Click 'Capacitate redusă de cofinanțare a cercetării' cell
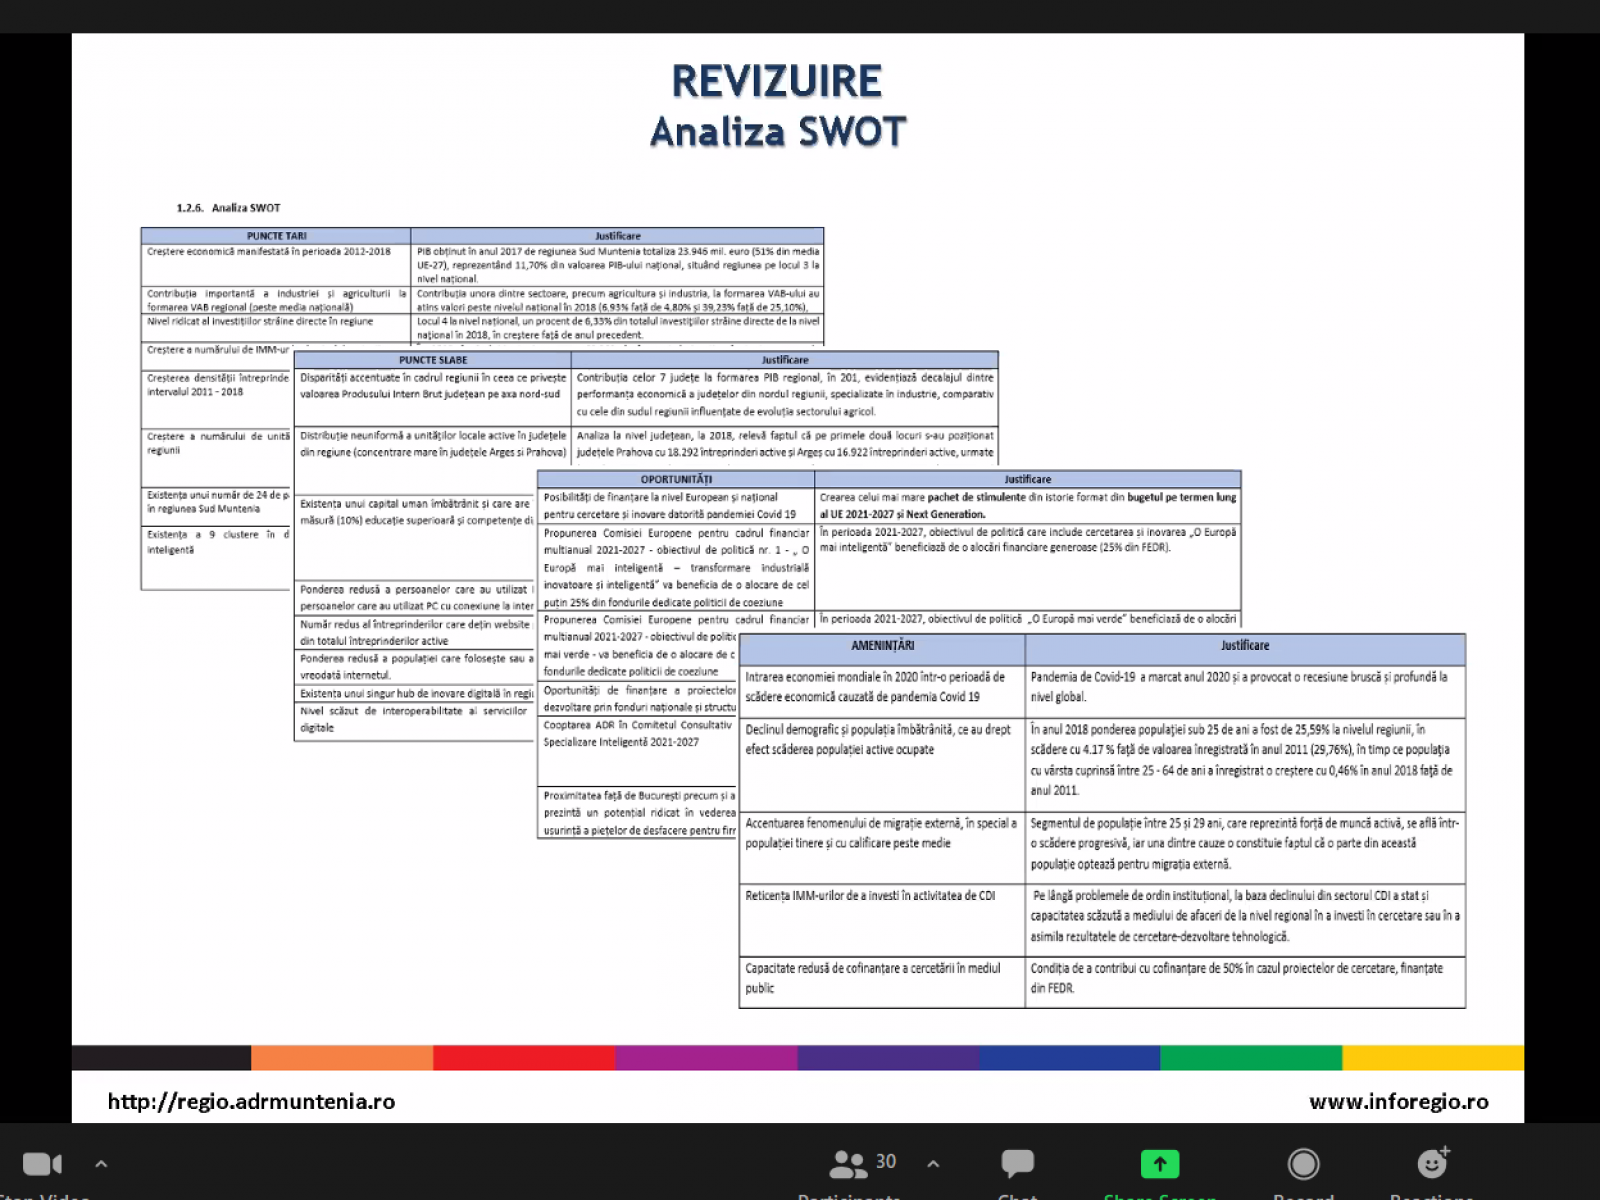The image size is (1600, 1200). pos(882,982)
